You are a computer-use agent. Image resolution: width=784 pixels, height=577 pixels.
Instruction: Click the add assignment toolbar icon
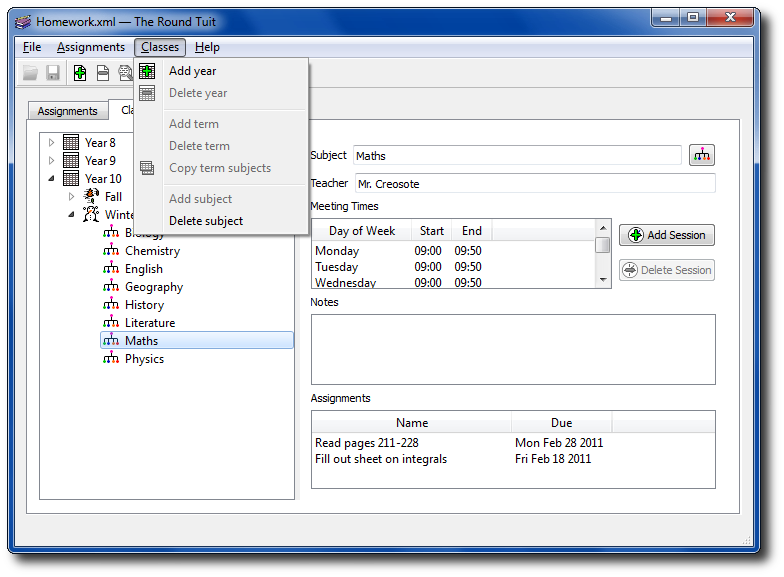point(80,73)
